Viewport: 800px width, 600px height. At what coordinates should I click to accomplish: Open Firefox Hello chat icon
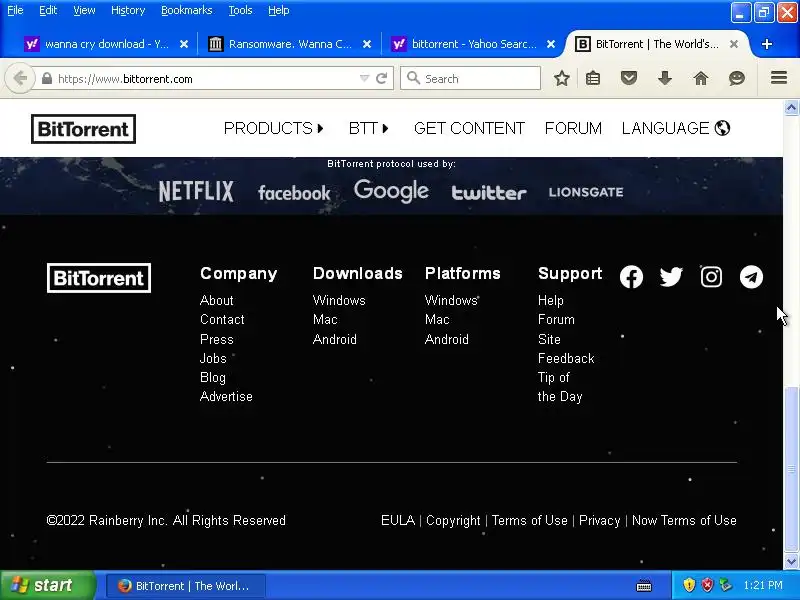pos(737,78)
